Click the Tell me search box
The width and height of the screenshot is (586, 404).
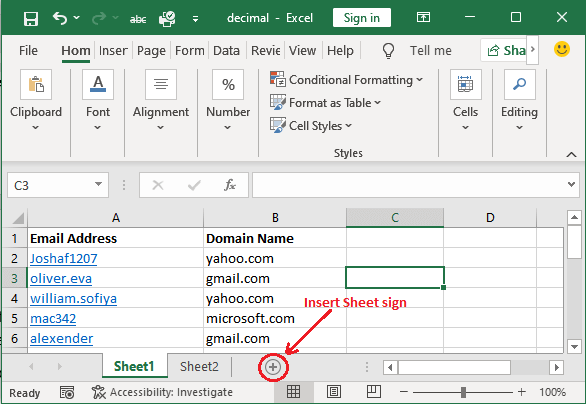point(431,50)
